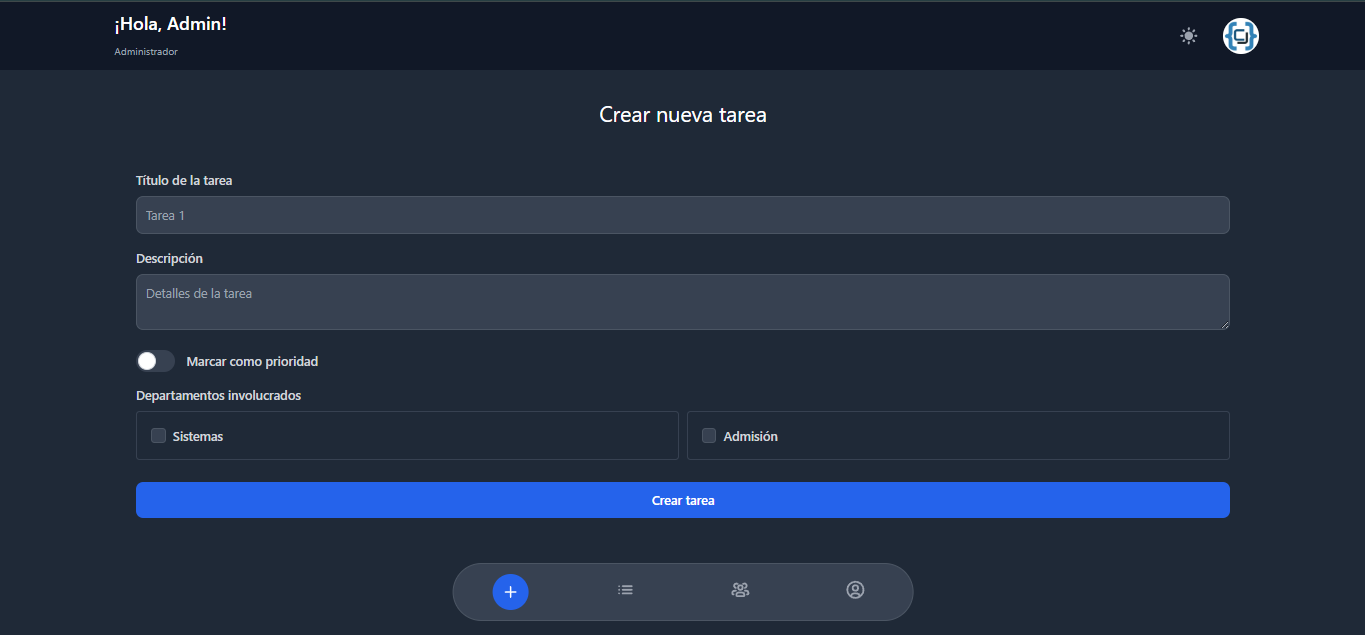1365x635 pixels.
Task: Click the "Departamentos involucrados" label
Action: coord(218,395)
